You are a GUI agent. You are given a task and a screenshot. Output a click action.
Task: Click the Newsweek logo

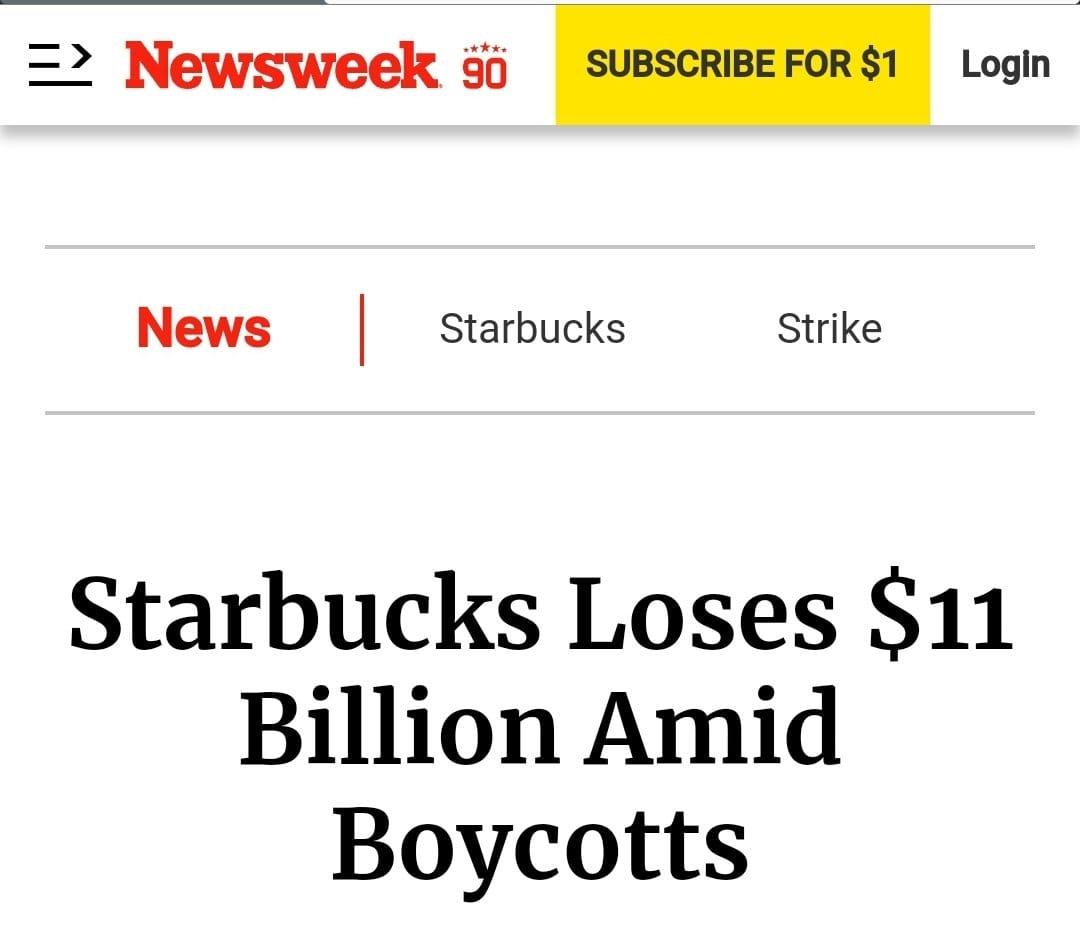[x=282, y=66]
